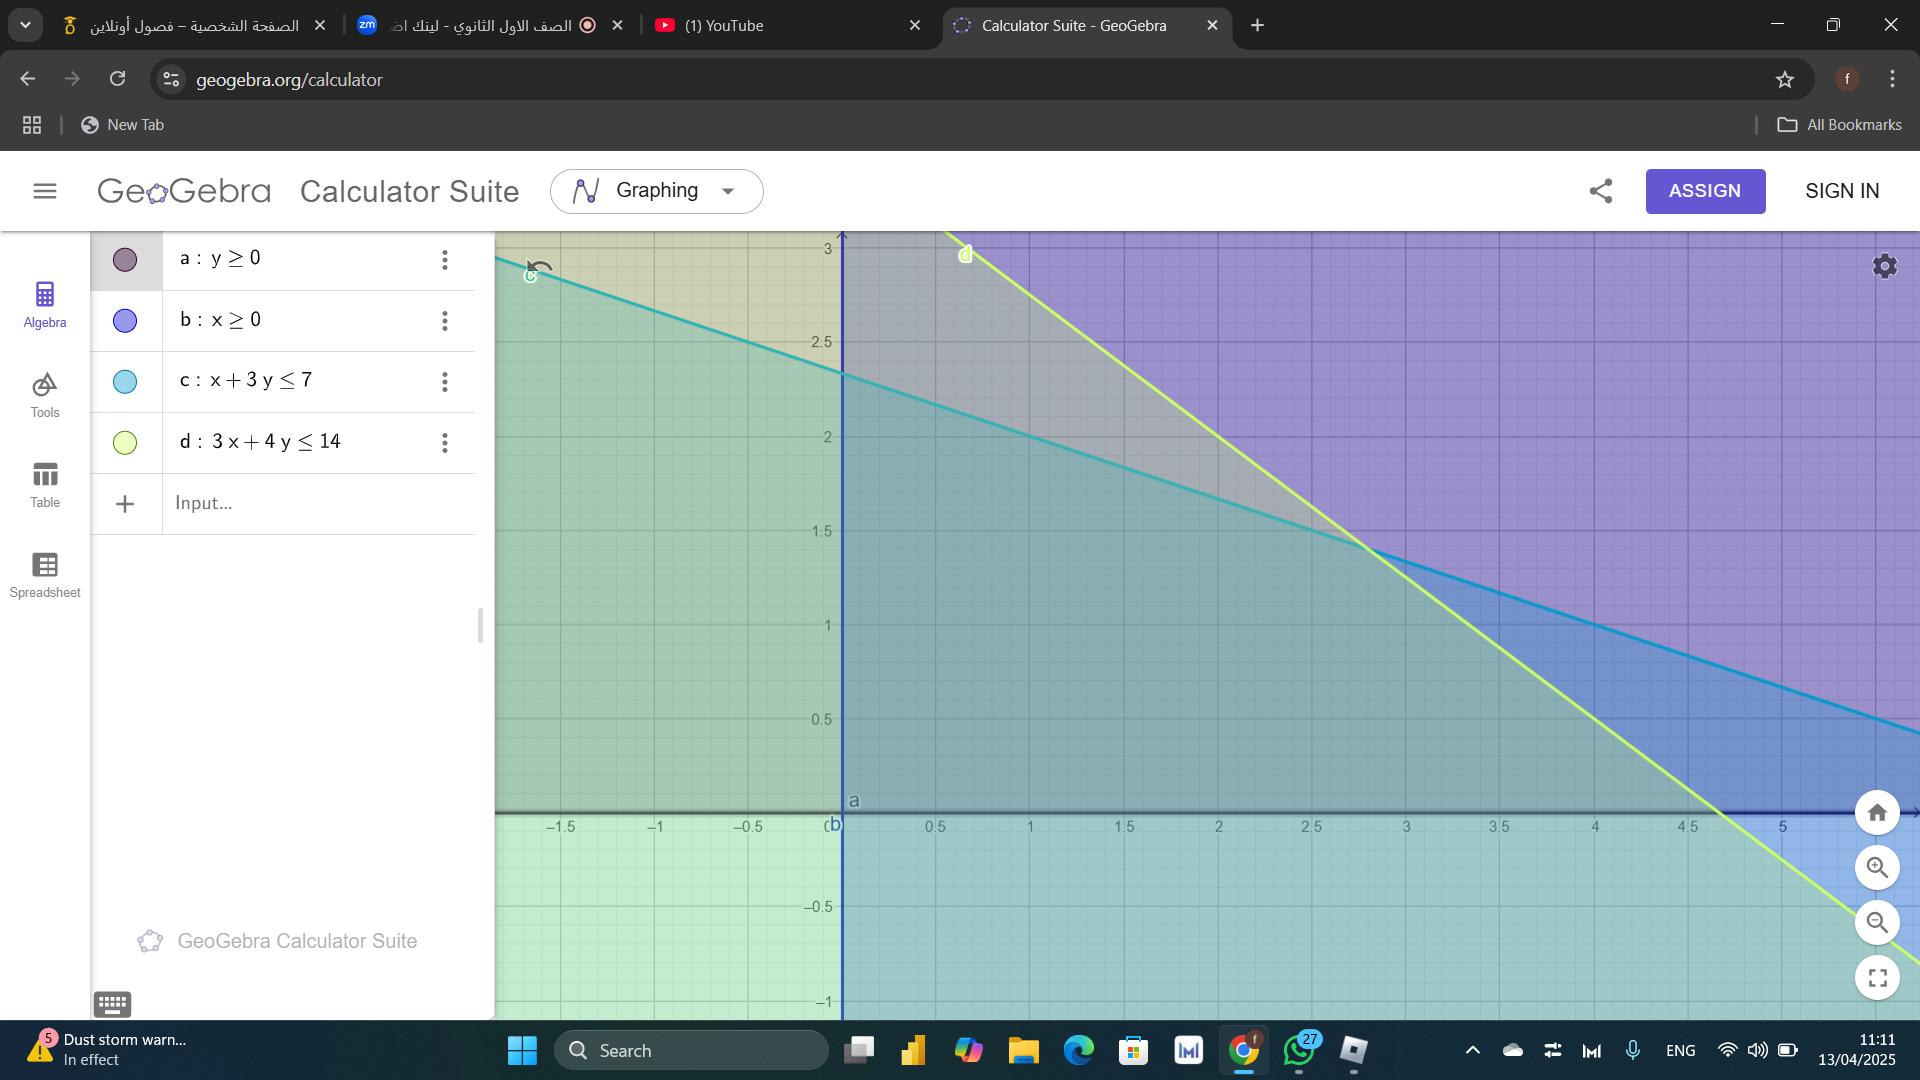Open WhatsApp from the taskbar
The width and height of the screenshot is (1920, 1080).
point(1299,1050)
